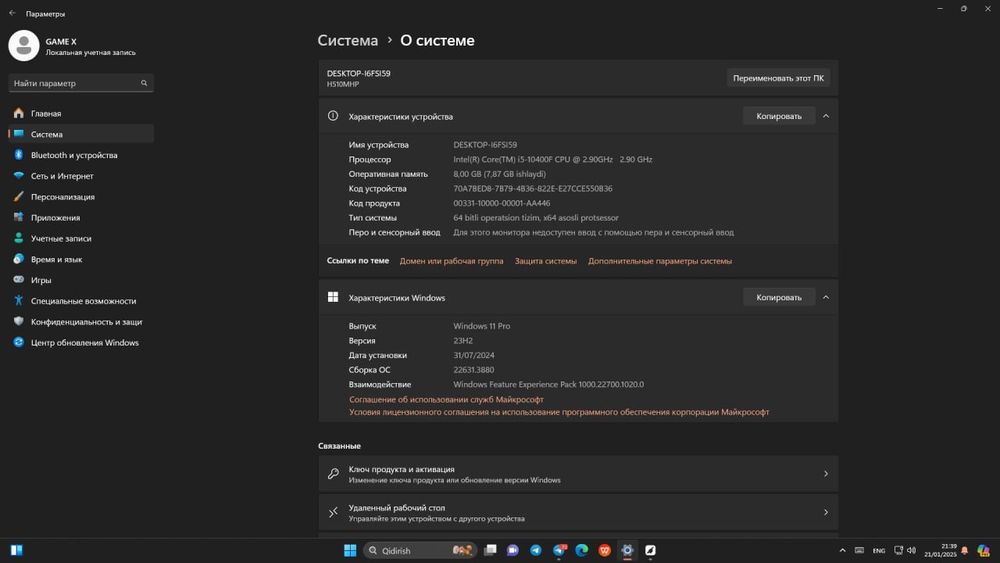Viewport: 1000px width, 563px height.
Task: Click the back arrow in Параметры
Action: [12, 13]
